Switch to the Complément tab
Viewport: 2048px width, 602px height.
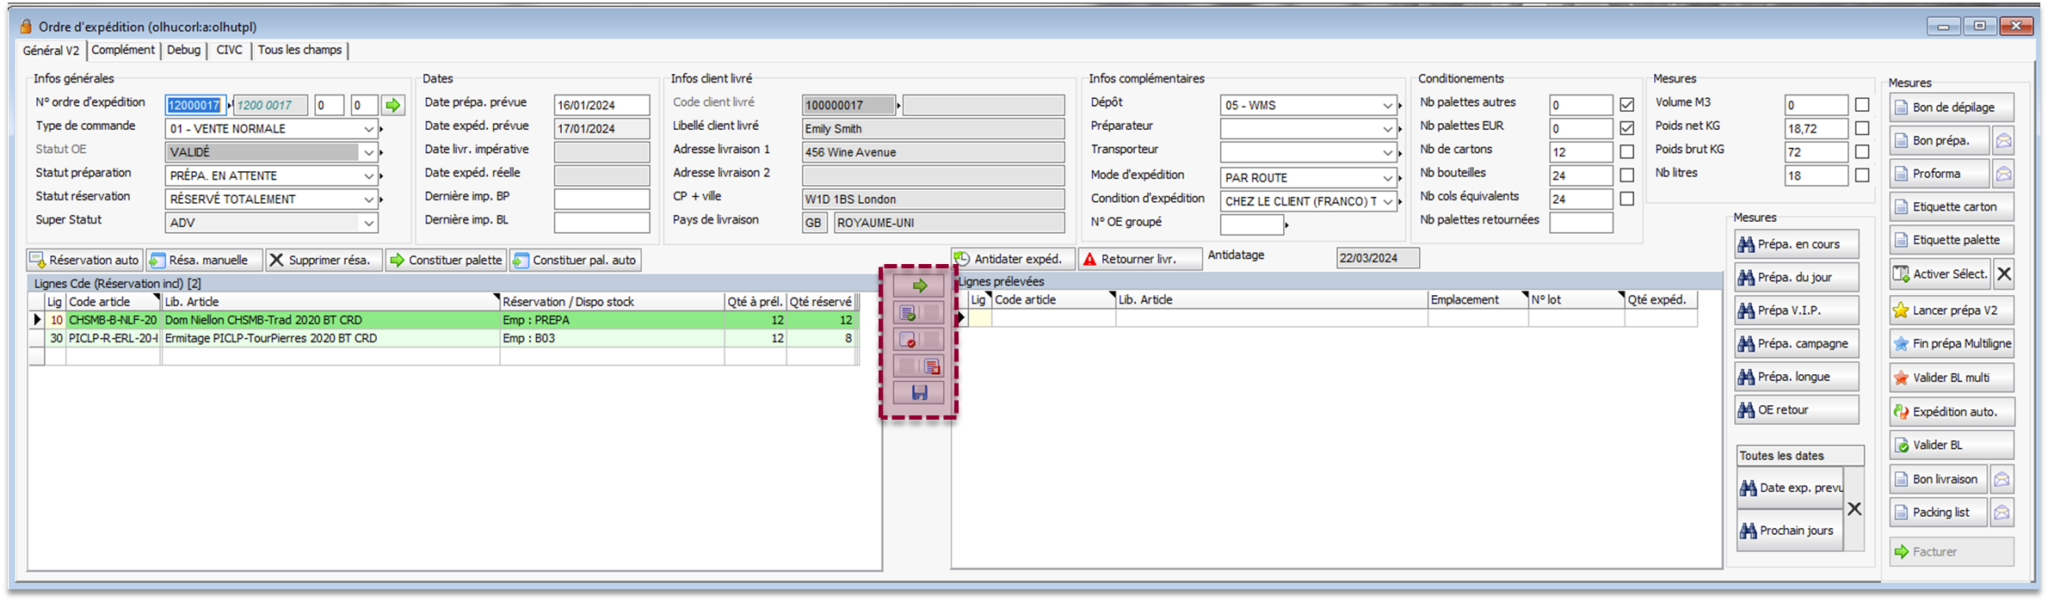point(123,50)
